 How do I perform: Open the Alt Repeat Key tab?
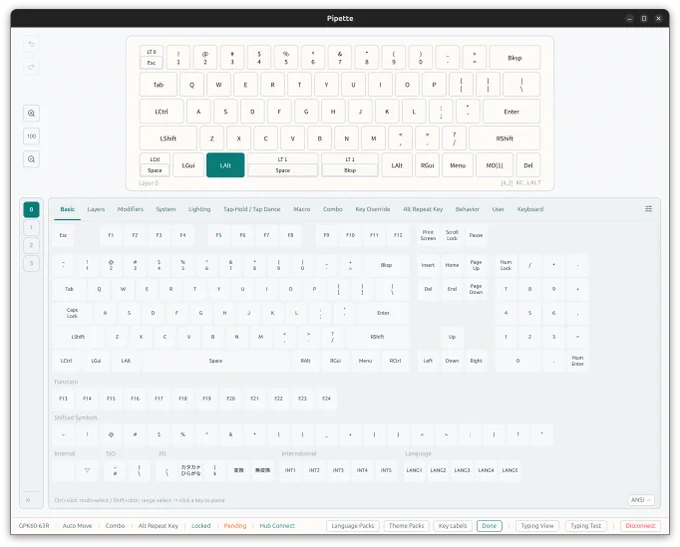pos(423,209)
